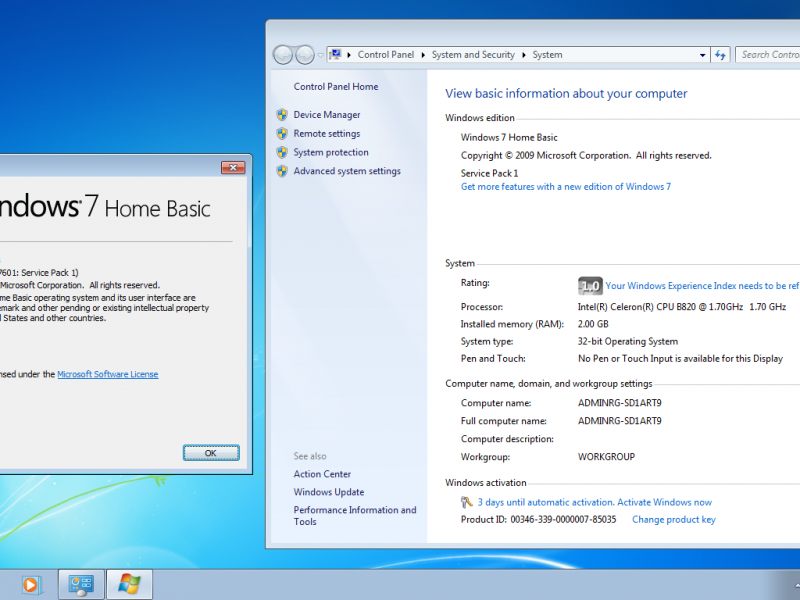Open the Microsoft Software License link
The width and height of the screenshot is (800, 600).
(108, 374)
